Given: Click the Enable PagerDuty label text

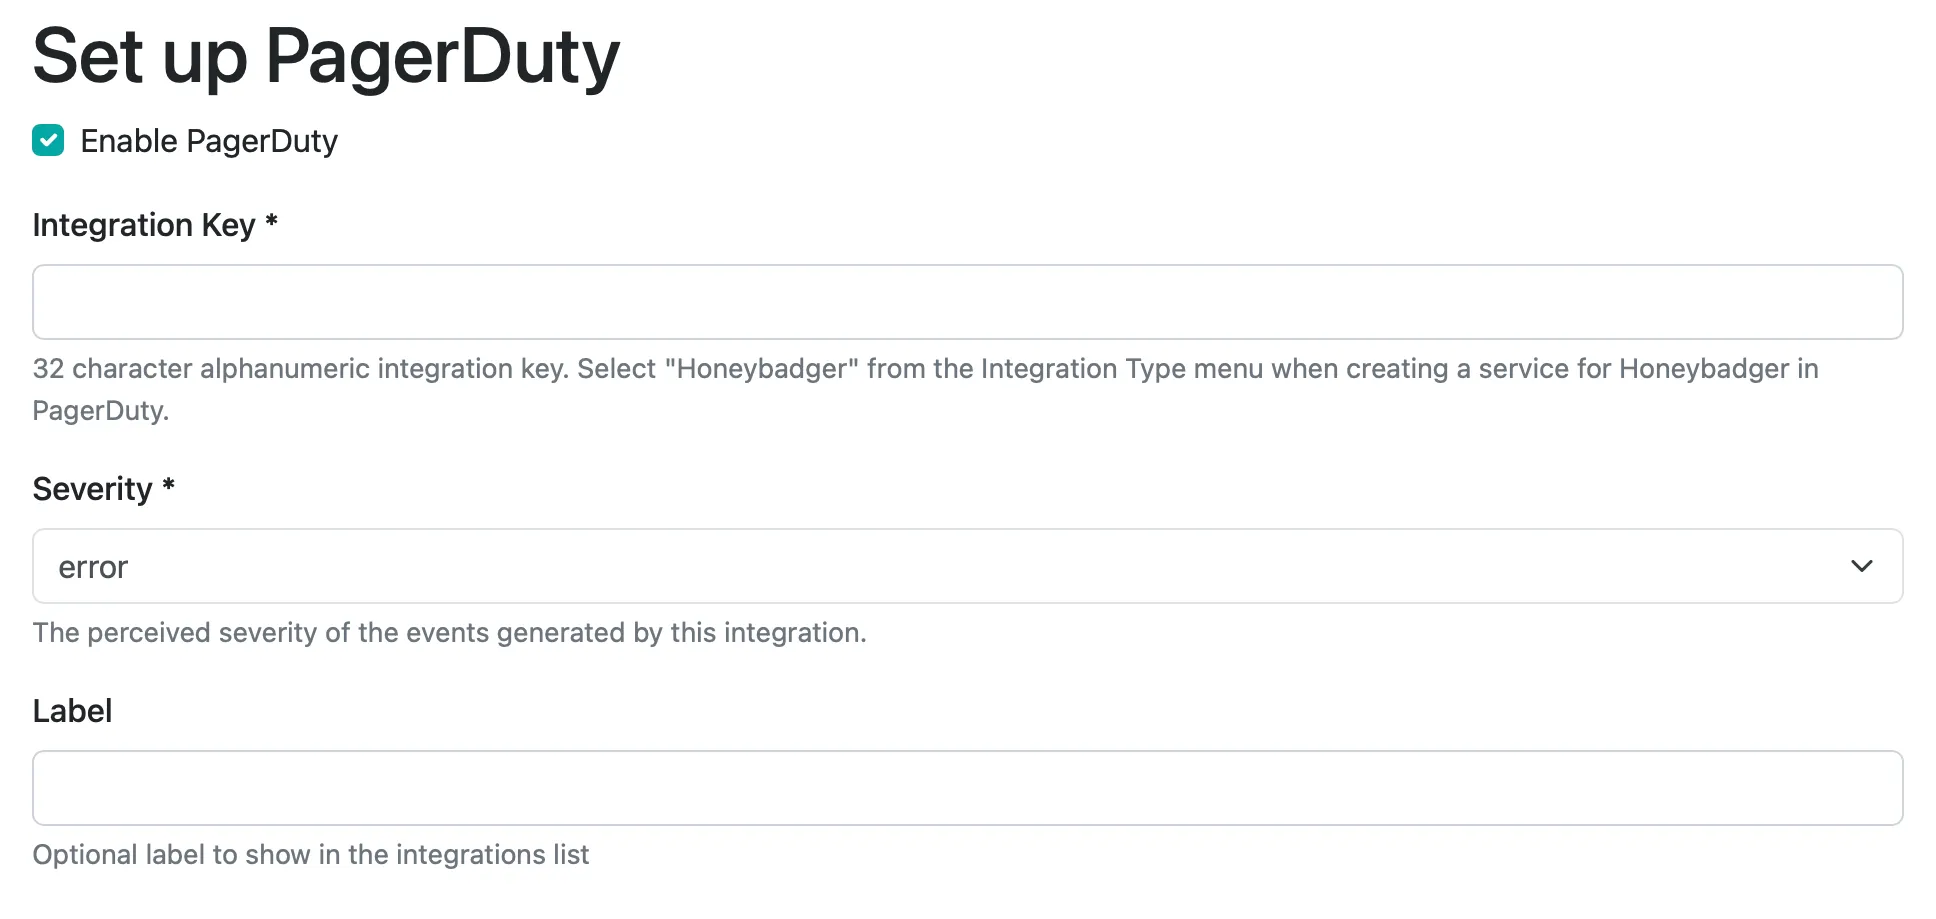Looking at the screenshot, I should pyautogui.click(x=209, y=141).
